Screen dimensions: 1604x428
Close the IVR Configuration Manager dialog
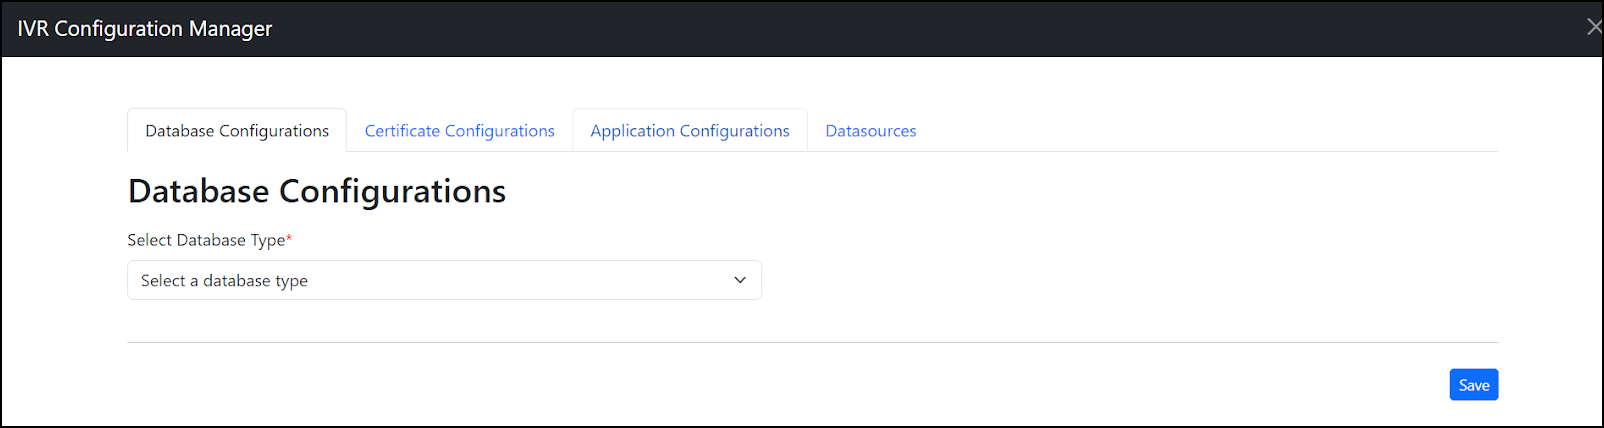click(1593, 27)
